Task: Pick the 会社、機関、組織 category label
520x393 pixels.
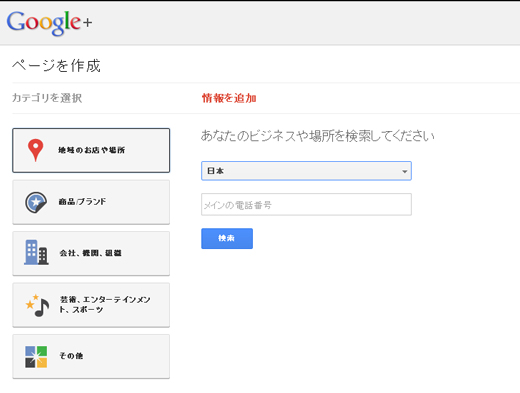Action: pyautogui.click(x=90, y=253)
